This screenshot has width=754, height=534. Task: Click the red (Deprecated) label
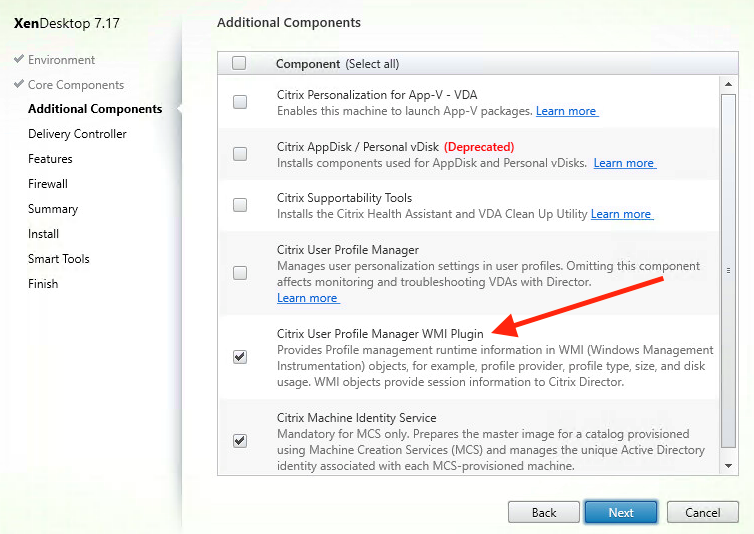[x=479, y=147]
